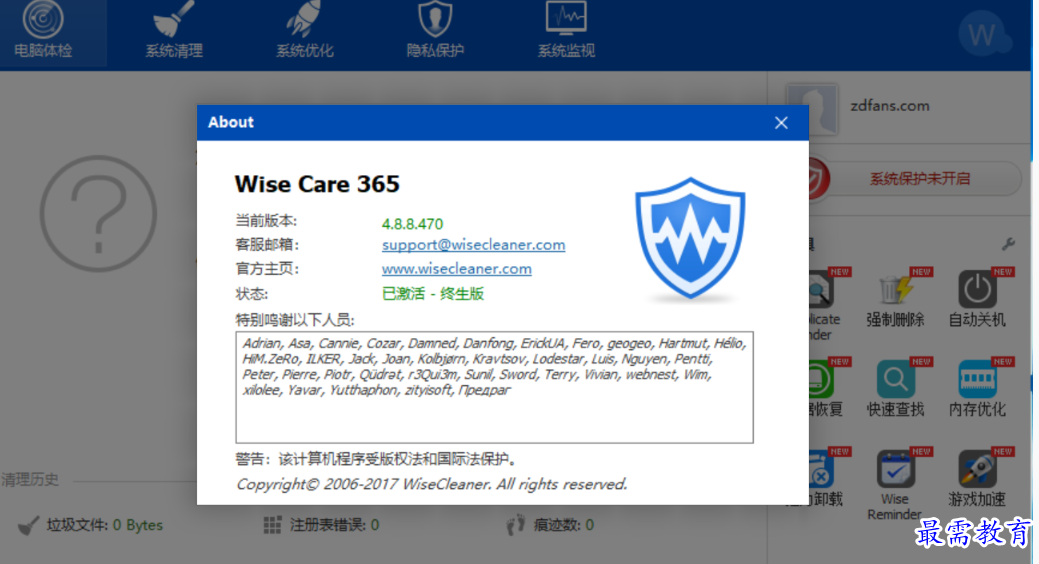Select 隐私保护 tab
The image size is (1039, 564).
[x=435, y=32]
